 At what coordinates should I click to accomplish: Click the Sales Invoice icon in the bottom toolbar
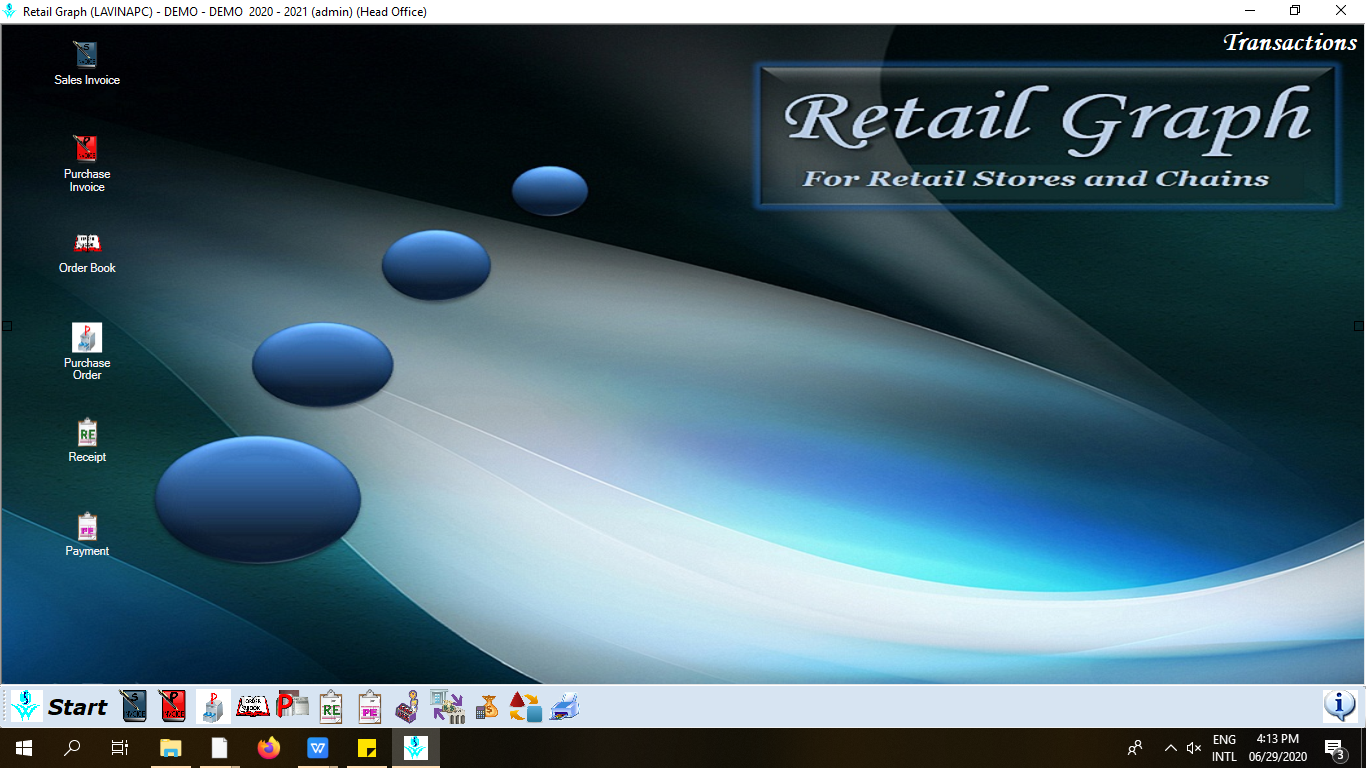(x=135, y=706)
